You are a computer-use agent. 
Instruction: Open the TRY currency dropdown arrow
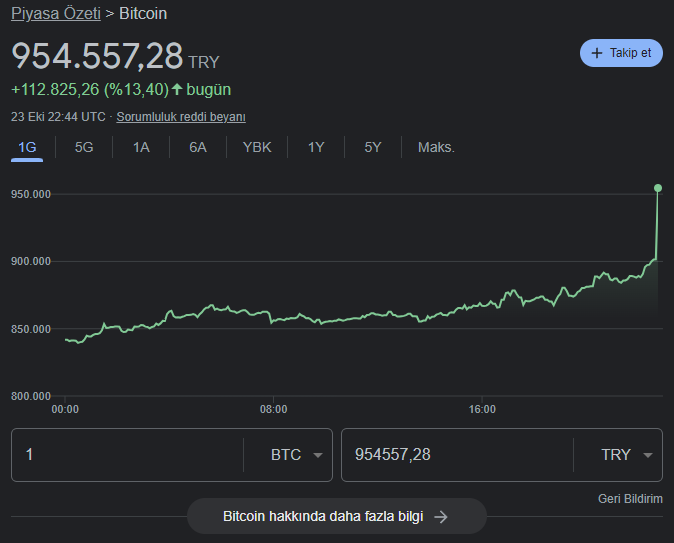(648, 455)
